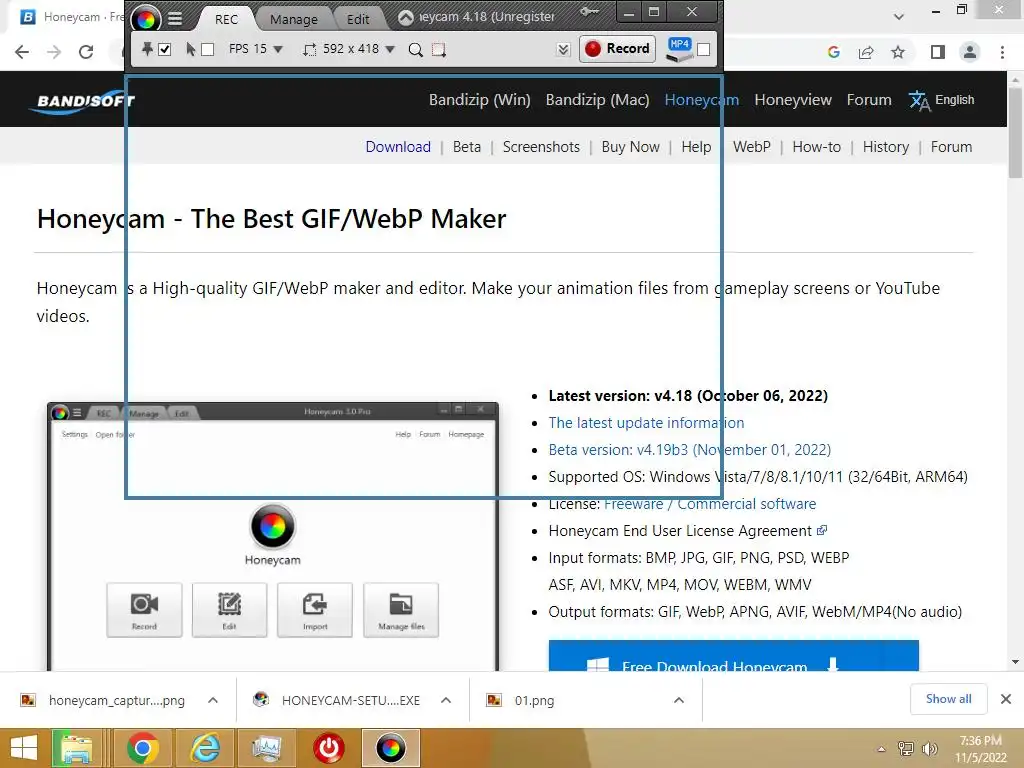Click the red select-region icon

[x=439, y=50]
